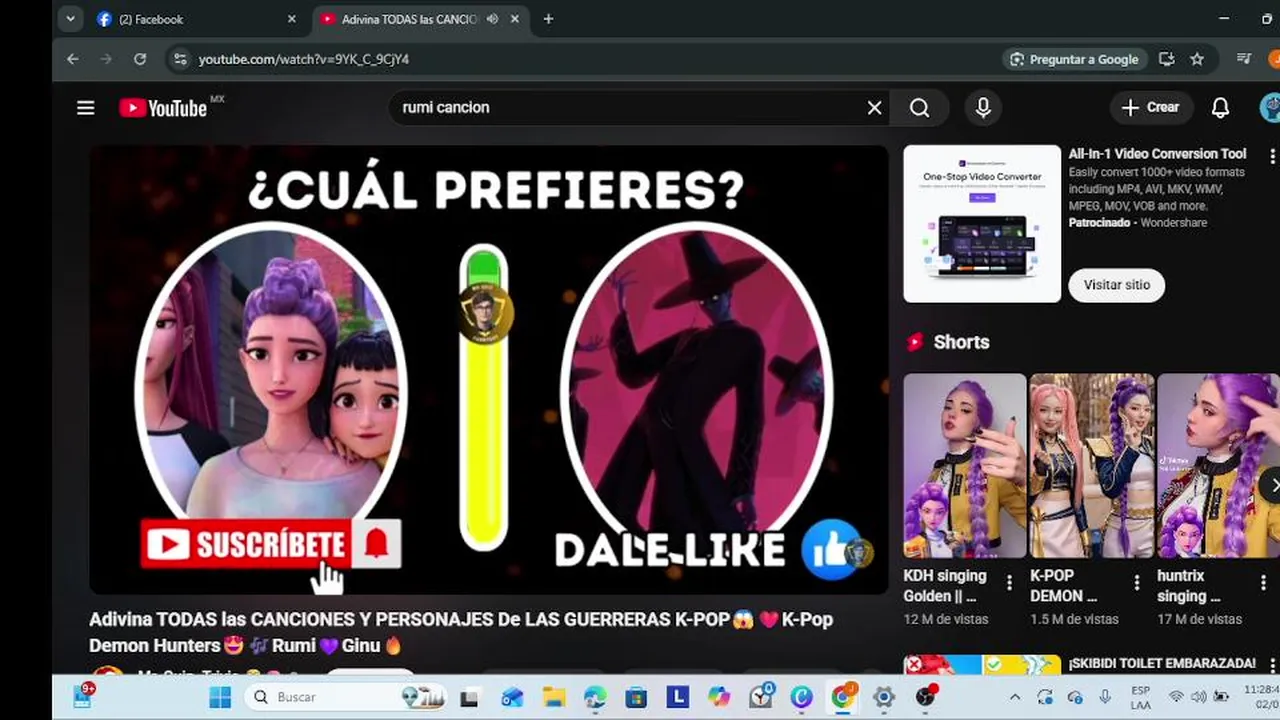Open the All-In-1 Video Conversion Tool ad title
1280x720 pixels.
(1157, 154)
